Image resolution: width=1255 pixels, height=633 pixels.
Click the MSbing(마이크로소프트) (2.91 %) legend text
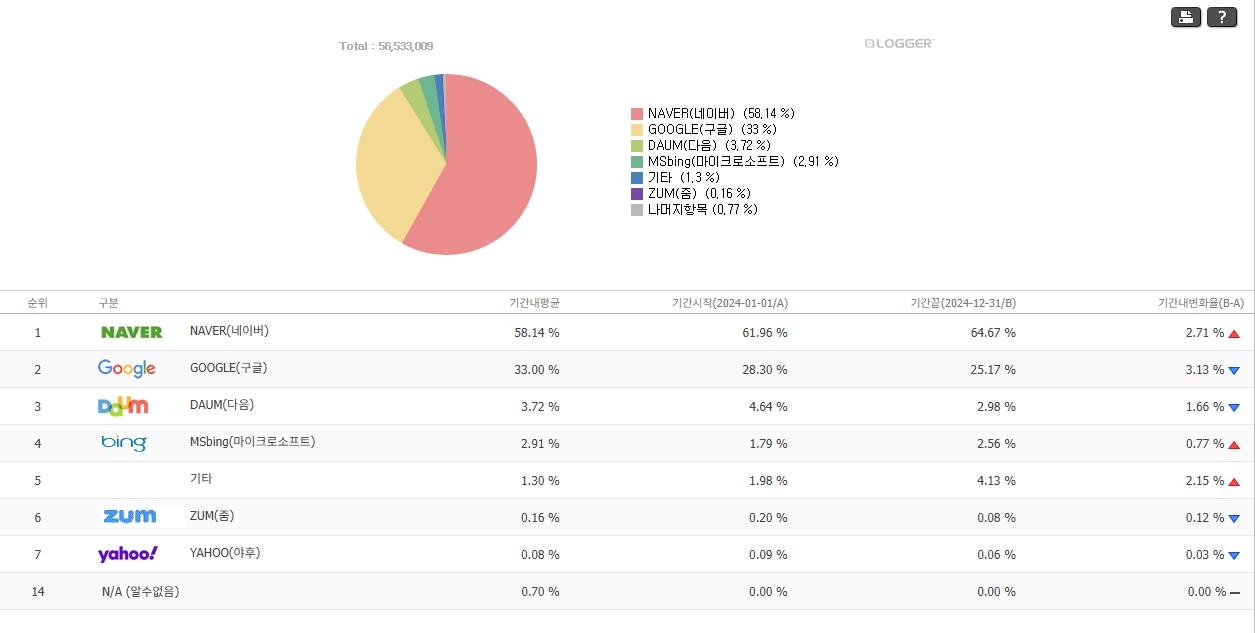[743, 162]
